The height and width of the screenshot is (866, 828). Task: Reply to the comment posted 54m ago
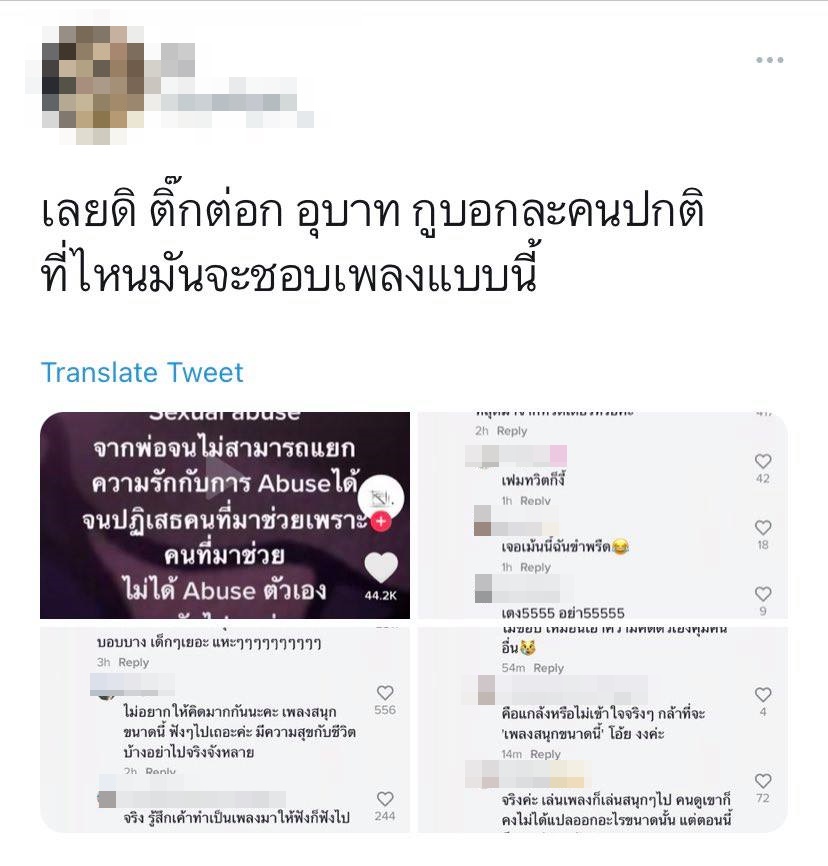[549, 668]
